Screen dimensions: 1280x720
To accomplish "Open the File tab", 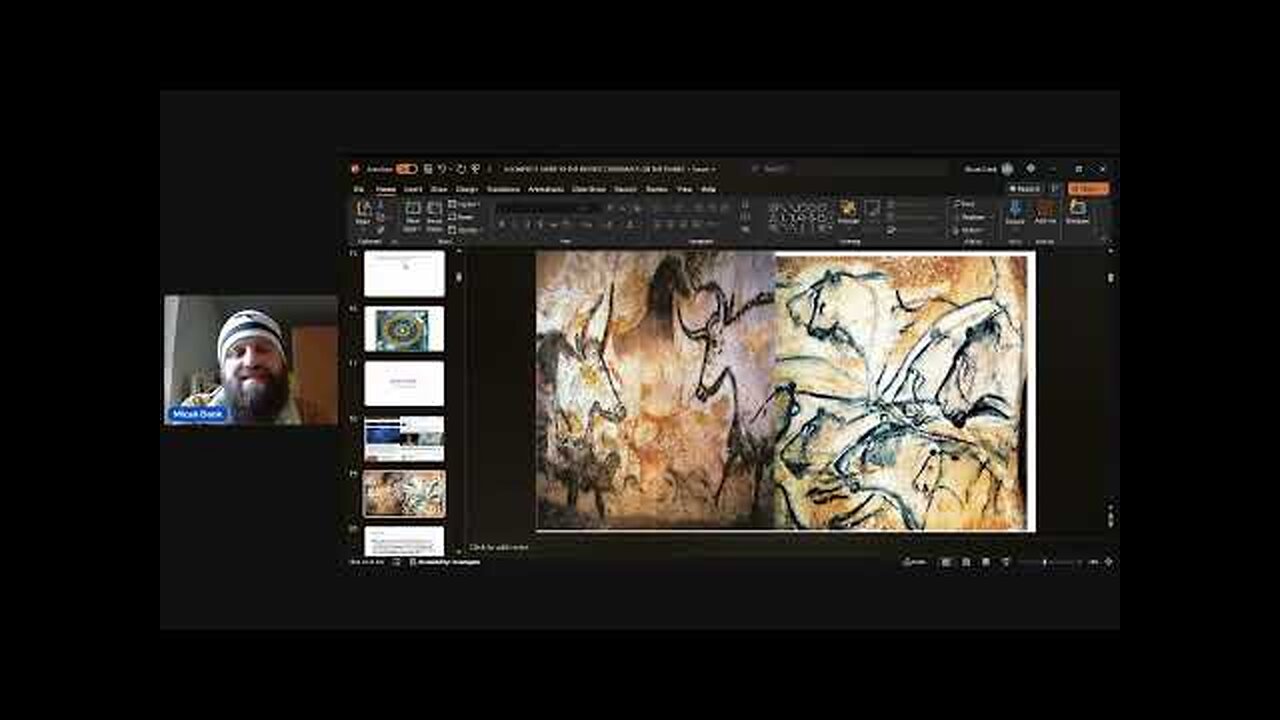I will (x=359, y=189).
